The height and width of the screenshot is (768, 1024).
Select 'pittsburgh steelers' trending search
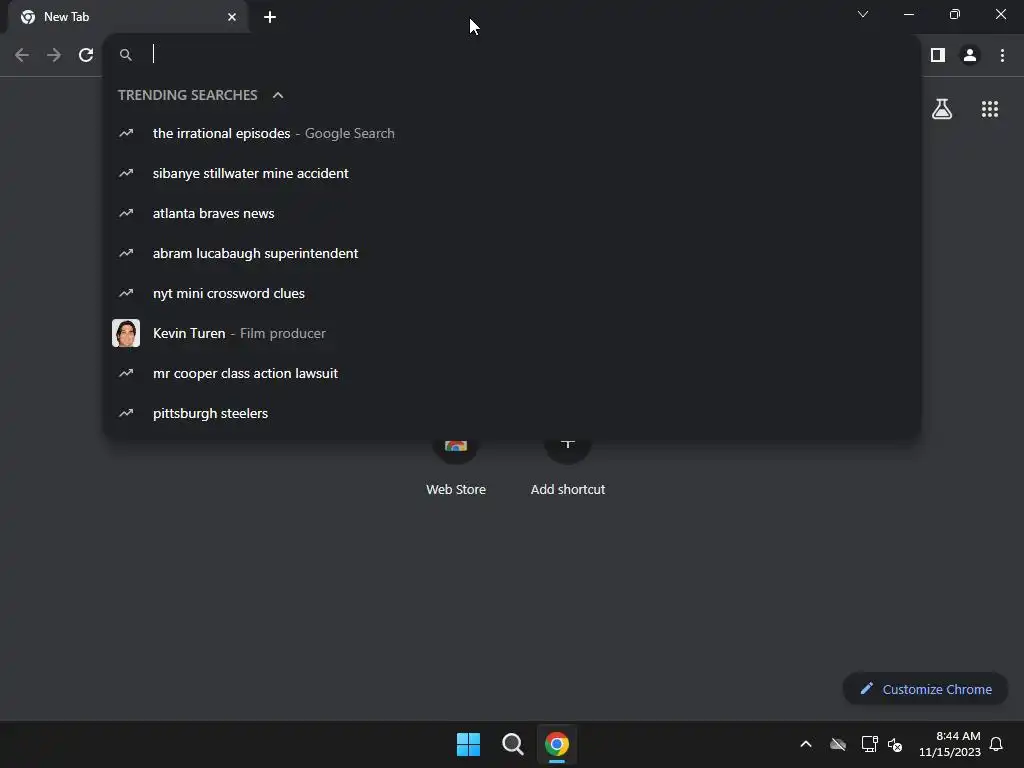click(513, 413)
